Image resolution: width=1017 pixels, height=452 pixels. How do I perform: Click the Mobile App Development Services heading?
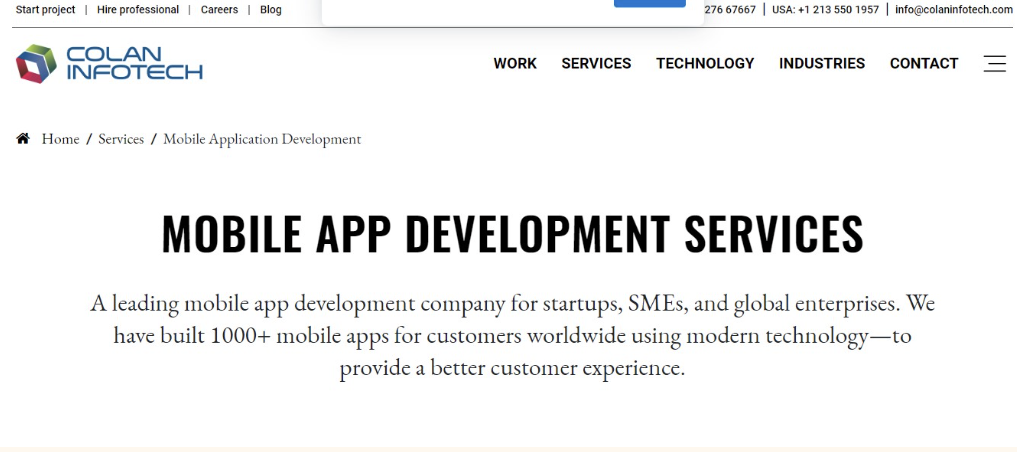[512, 233]
